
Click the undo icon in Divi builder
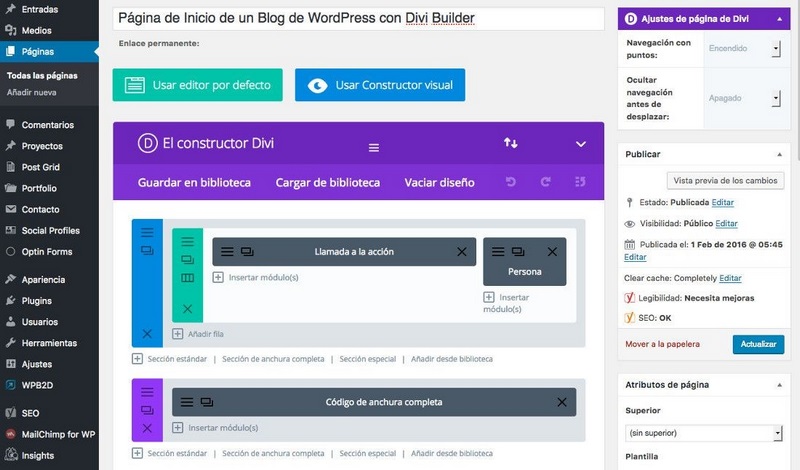(511, 182)
